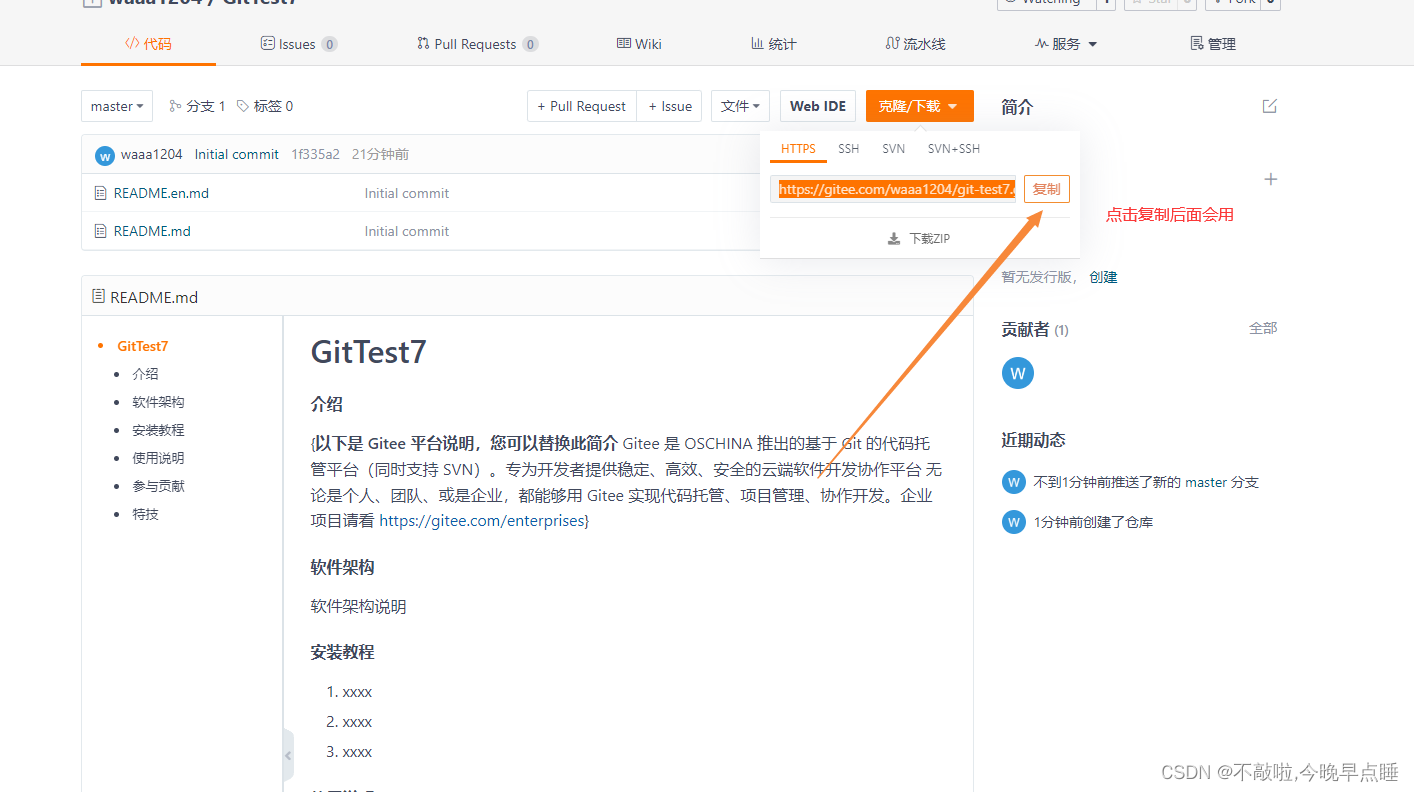Click the + Pull Request button

(582, 106)
